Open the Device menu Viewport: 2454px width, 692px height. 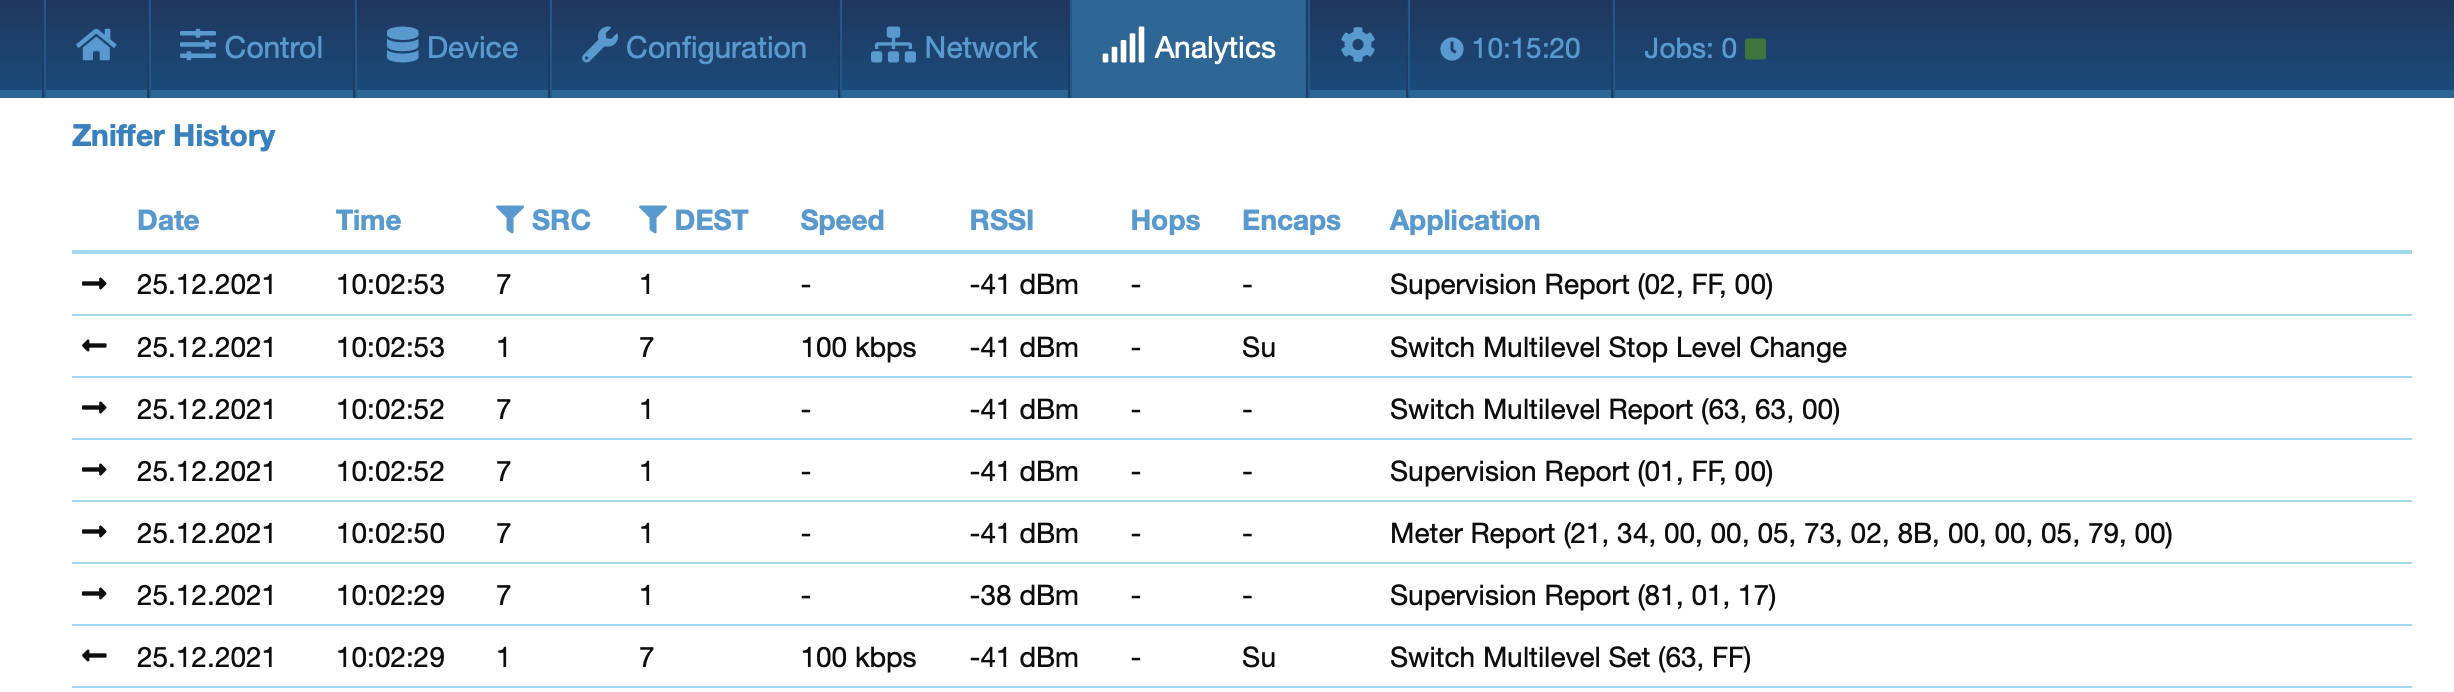(452, 47)
